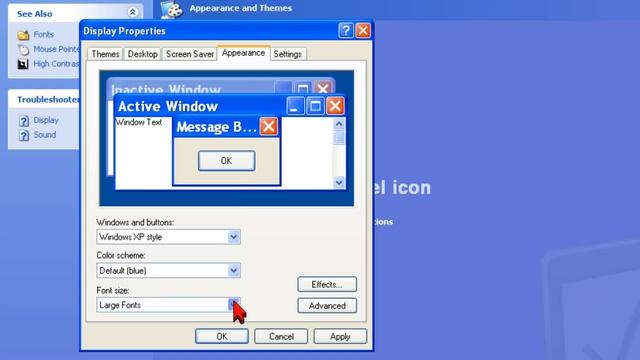This screenshot has width=640, height=360.
Task: Collapse the See Also panel
Action: [x=133, y=12]
